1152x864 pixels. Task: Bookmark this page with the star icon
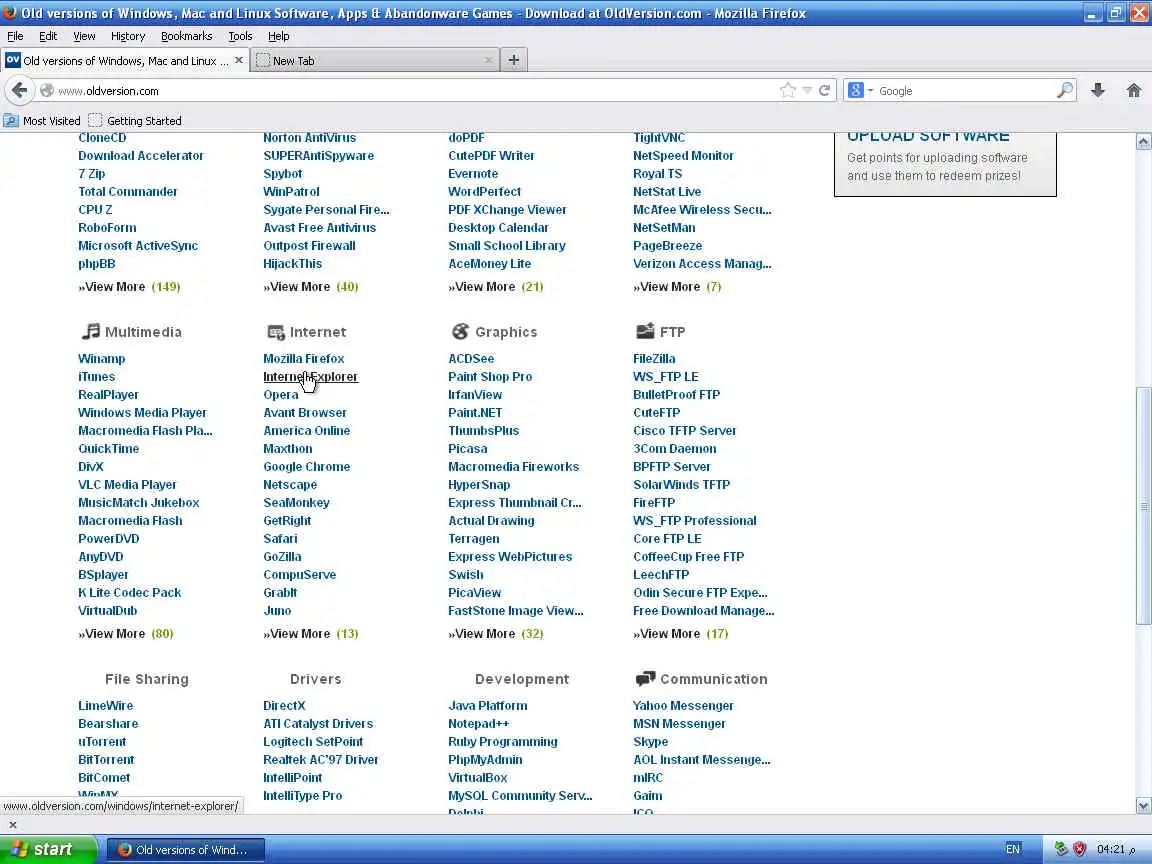[x=788, y=90]
